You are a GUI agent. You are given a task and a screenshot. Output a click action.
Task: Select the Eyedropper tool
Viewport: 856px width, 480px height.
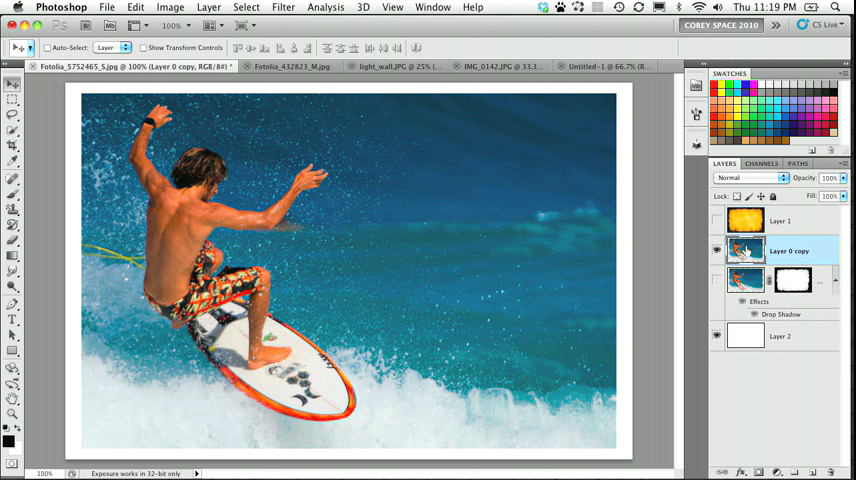(x=12, y=161)
